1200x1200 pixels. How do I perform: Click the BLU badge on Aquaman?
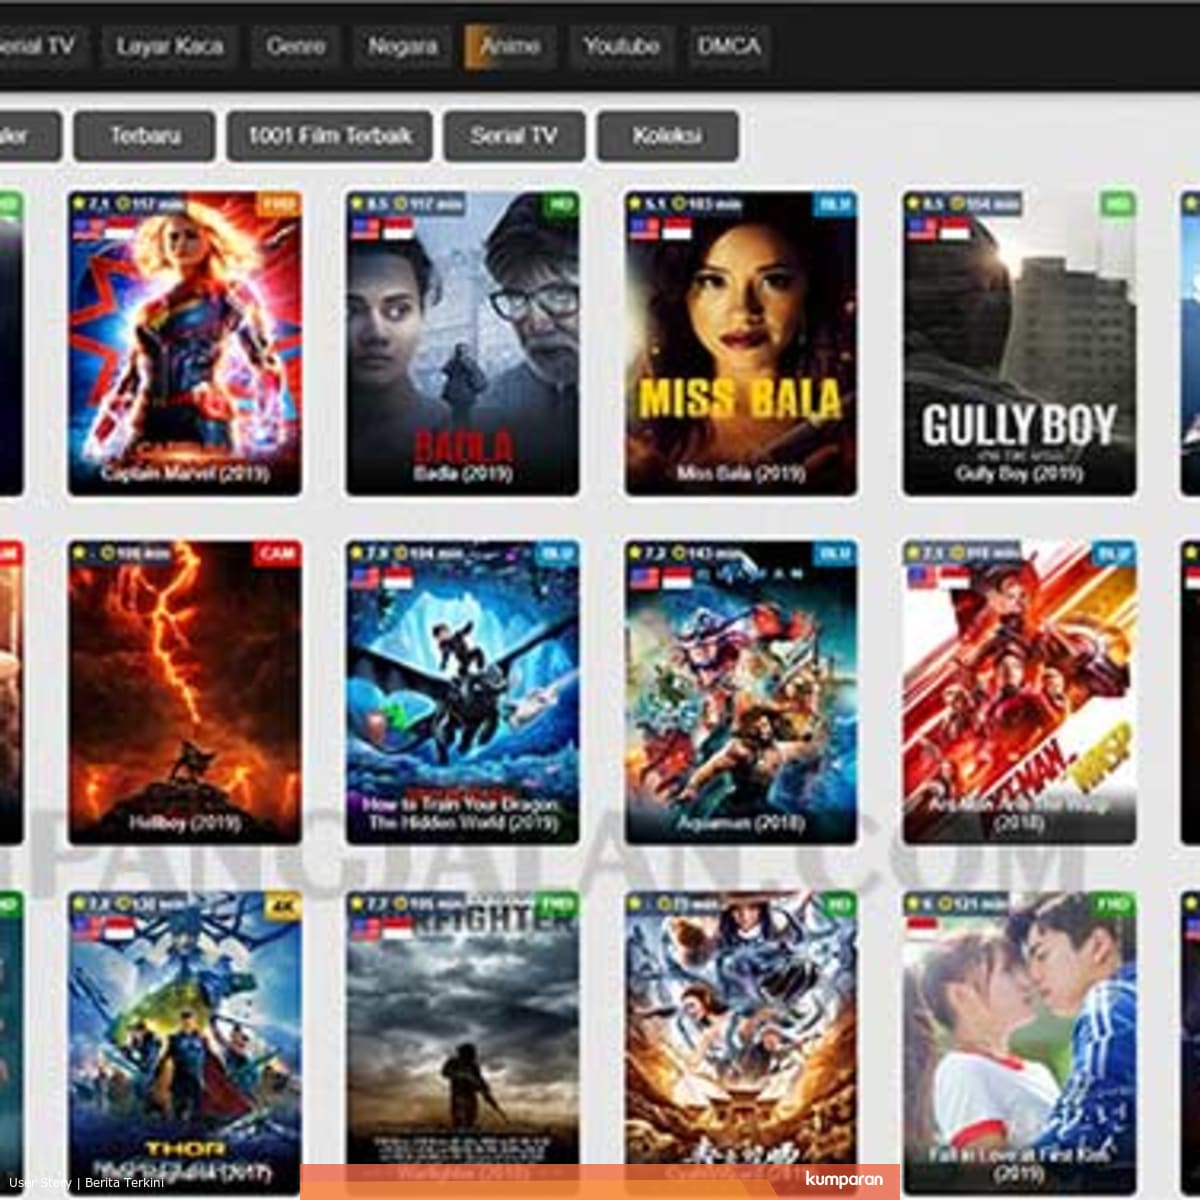coord(835,553)
